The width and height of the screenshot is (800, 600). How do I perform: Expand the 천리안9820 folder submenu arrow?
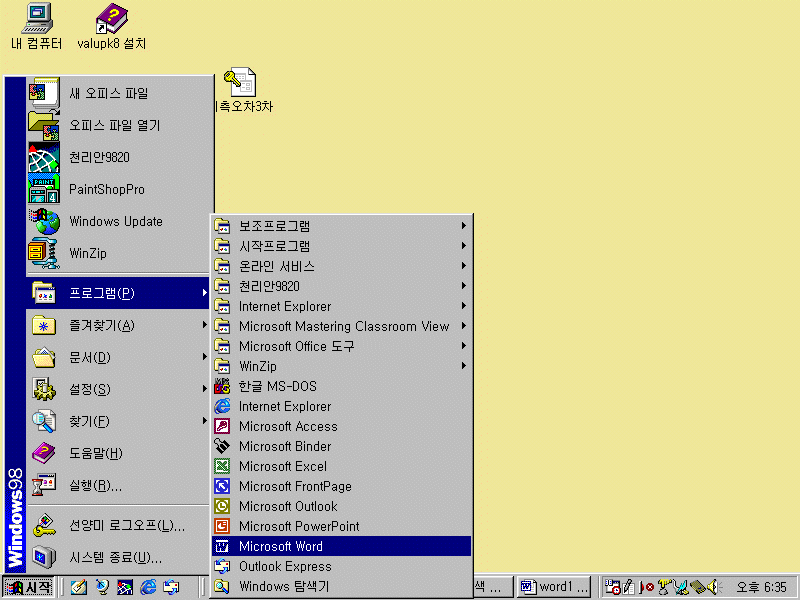coord(463,286)
